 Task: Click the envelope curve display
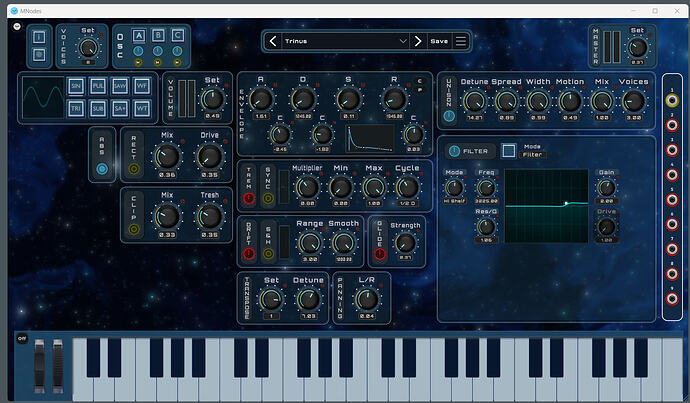(370, 139)
